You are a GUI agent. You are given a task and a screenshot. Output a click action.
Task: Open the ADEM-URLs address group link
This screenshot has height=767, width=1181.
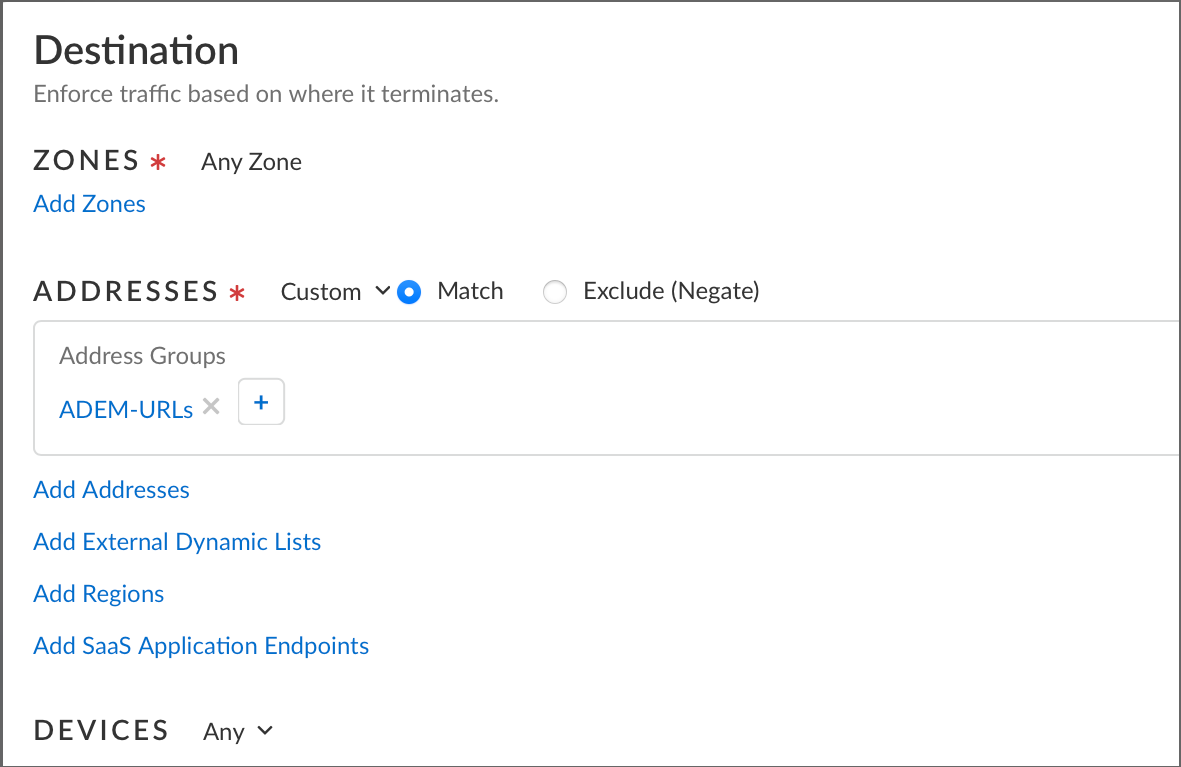126,409
